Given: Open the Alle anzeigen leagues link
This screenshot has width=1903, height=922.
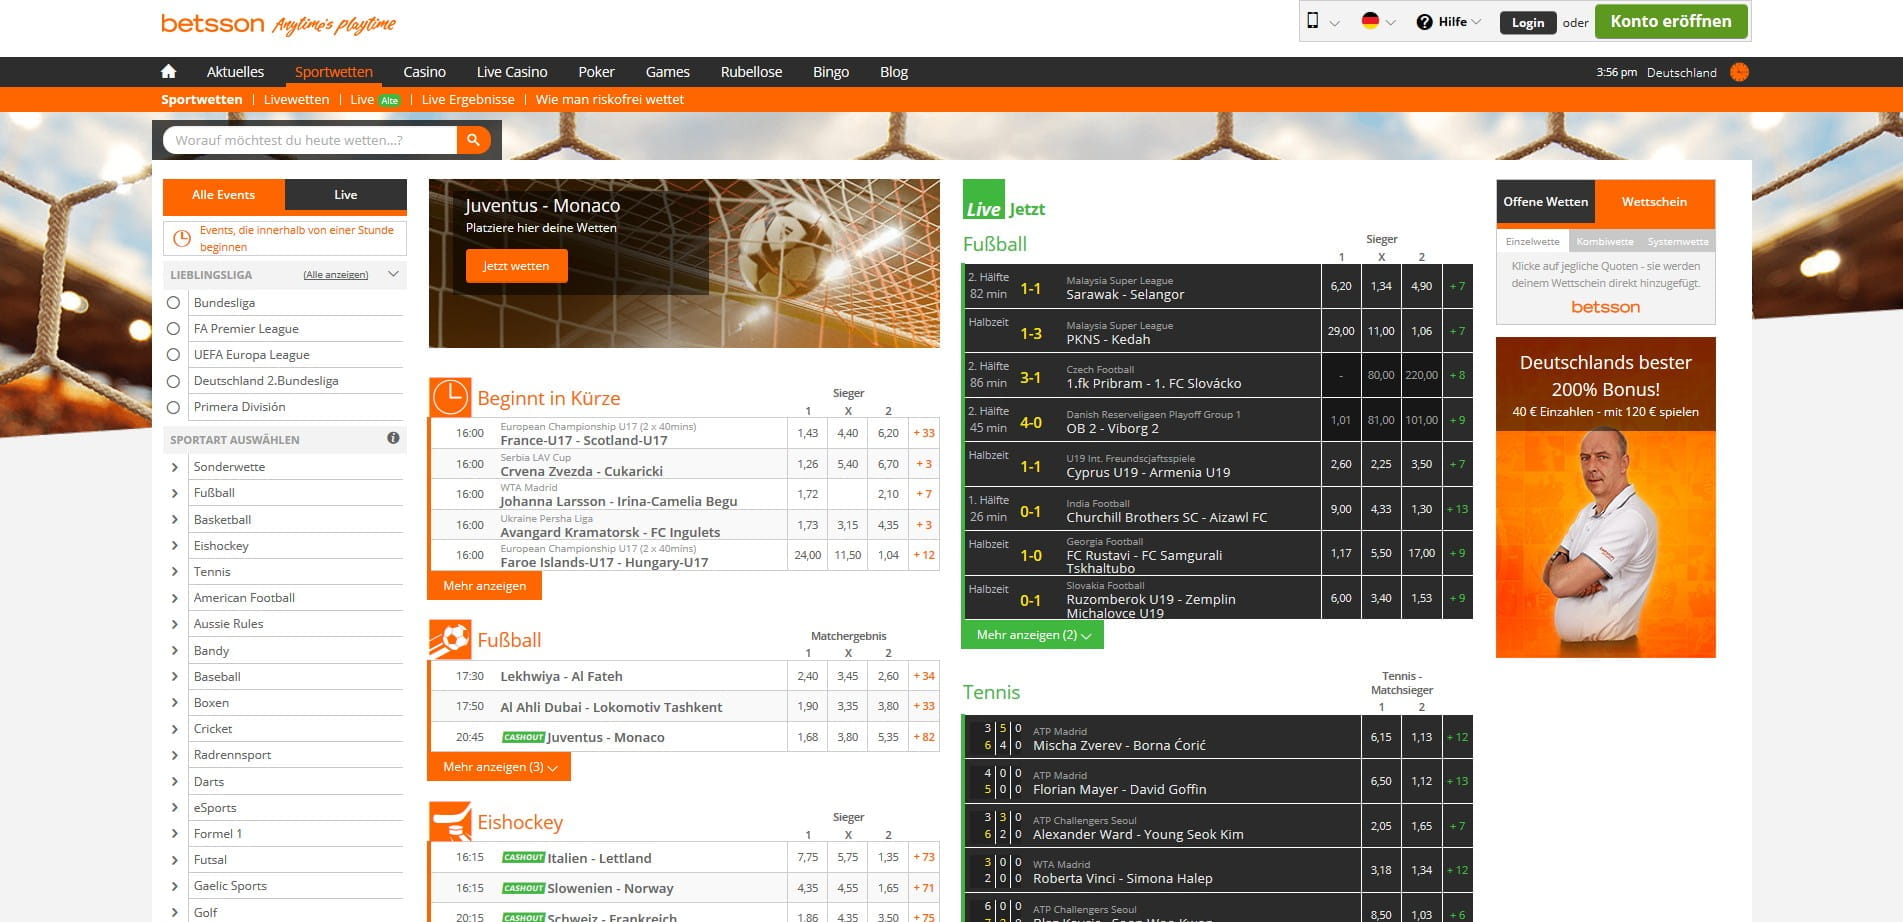Looking at the screenshot, I should pos(336,275).
